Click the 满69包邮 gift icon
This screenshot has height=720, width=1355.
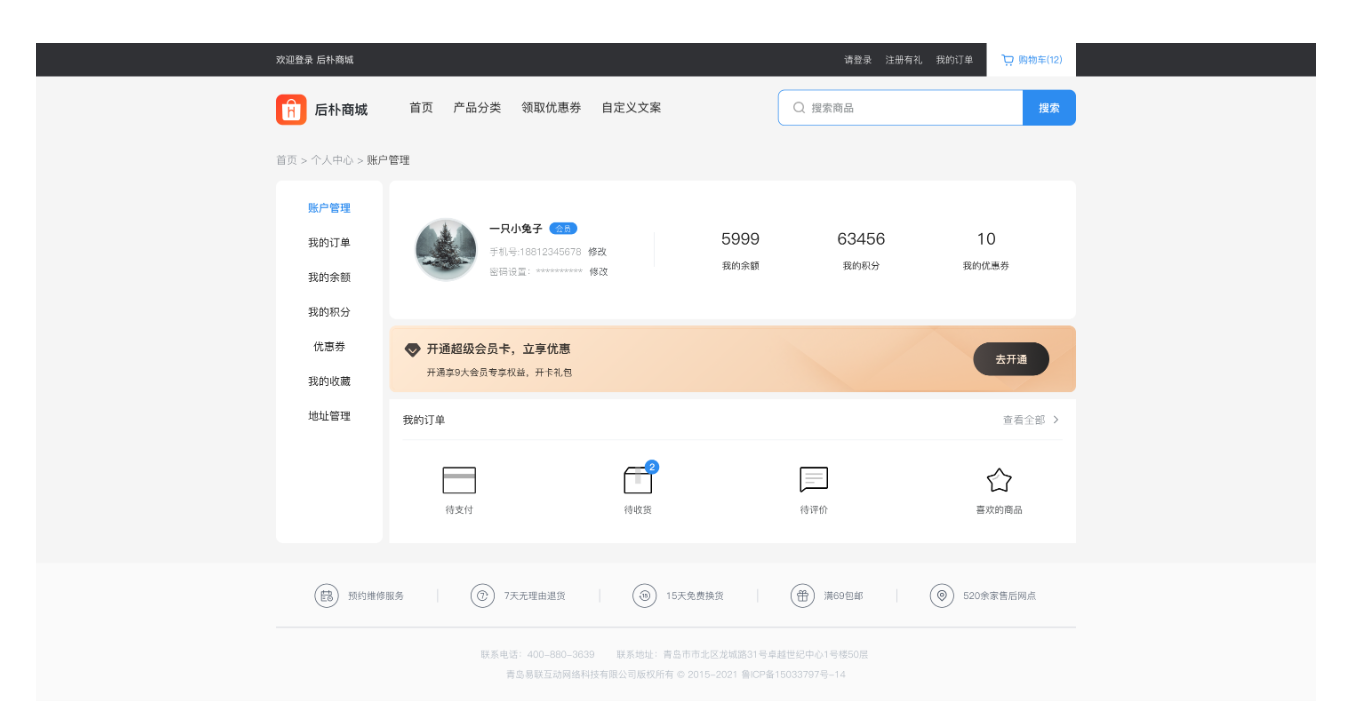pyautogui.click(x=802, y=596)
